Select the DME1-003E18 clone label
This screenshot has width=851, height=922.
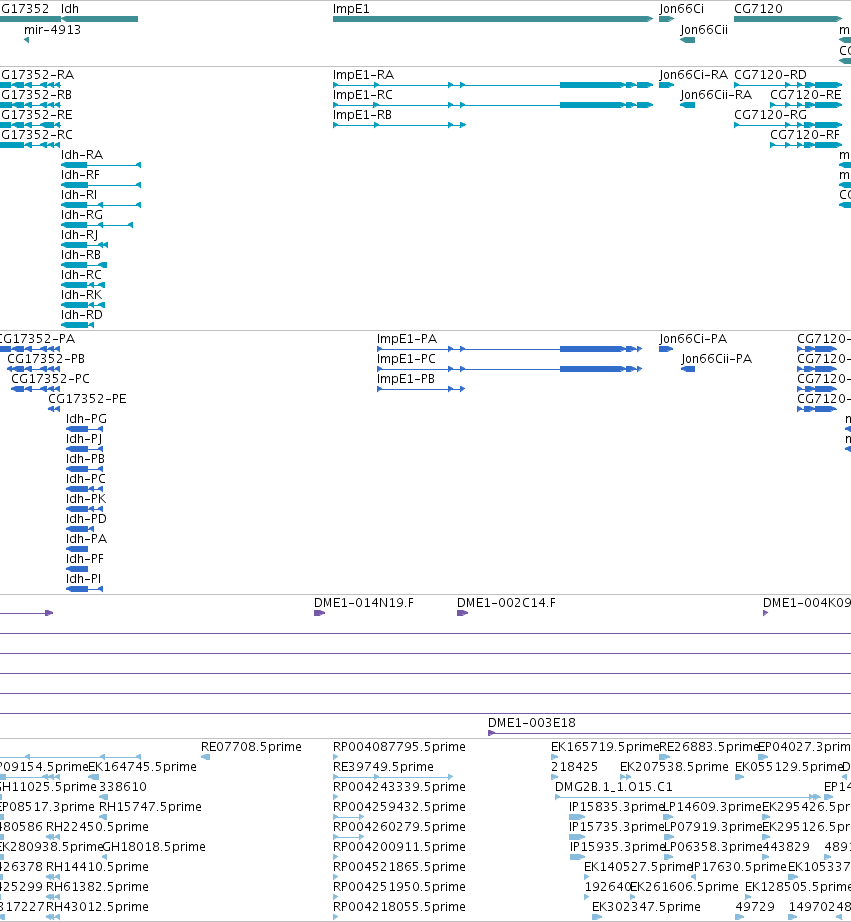tap(532, 723)
